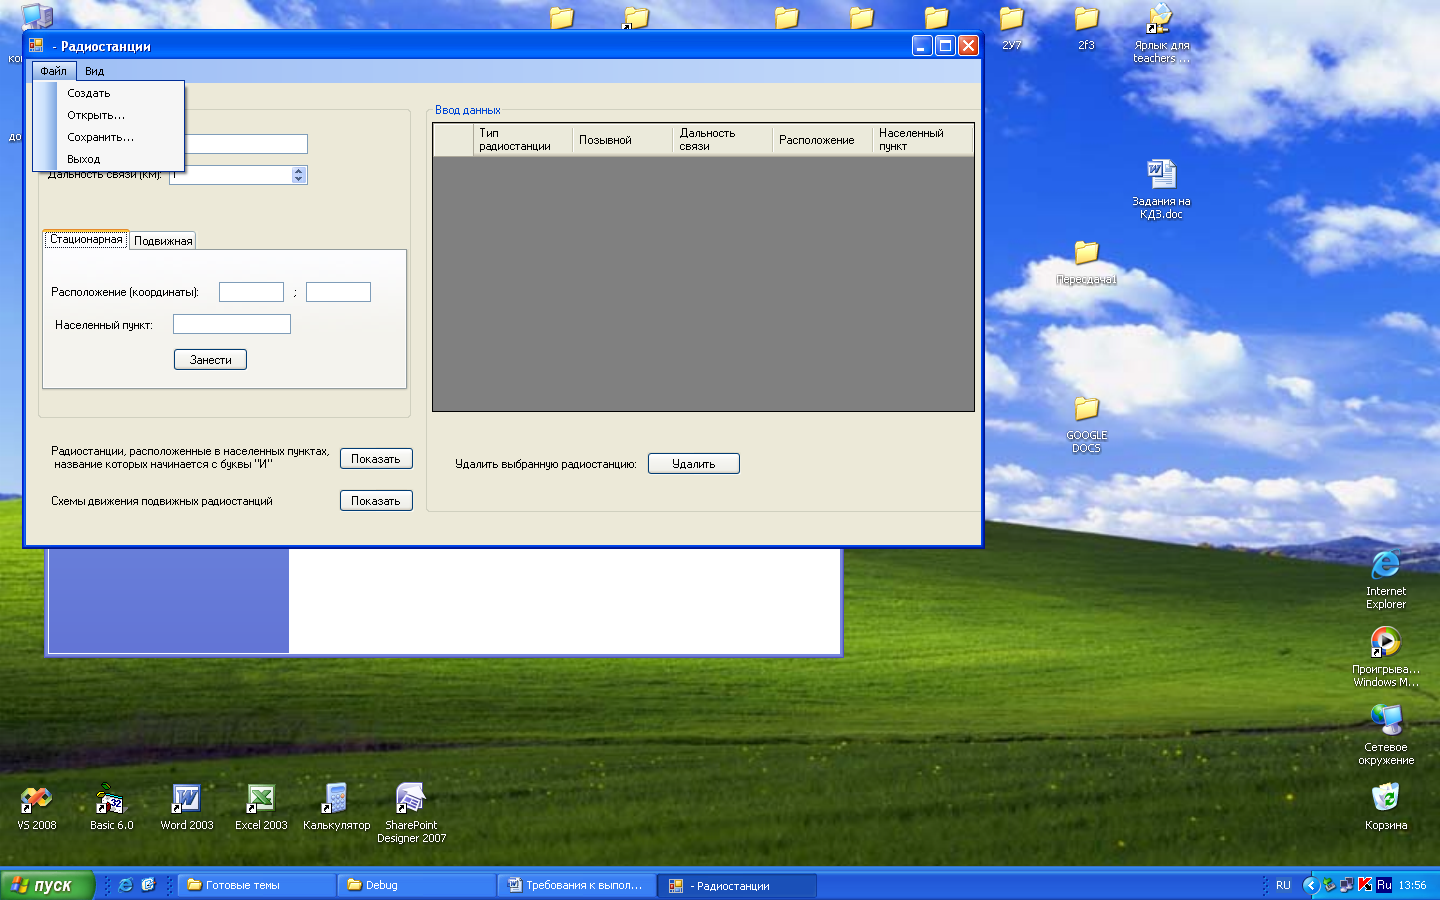Open the пуск Start menu
The image size is (1440, 900).
(47, 885)
